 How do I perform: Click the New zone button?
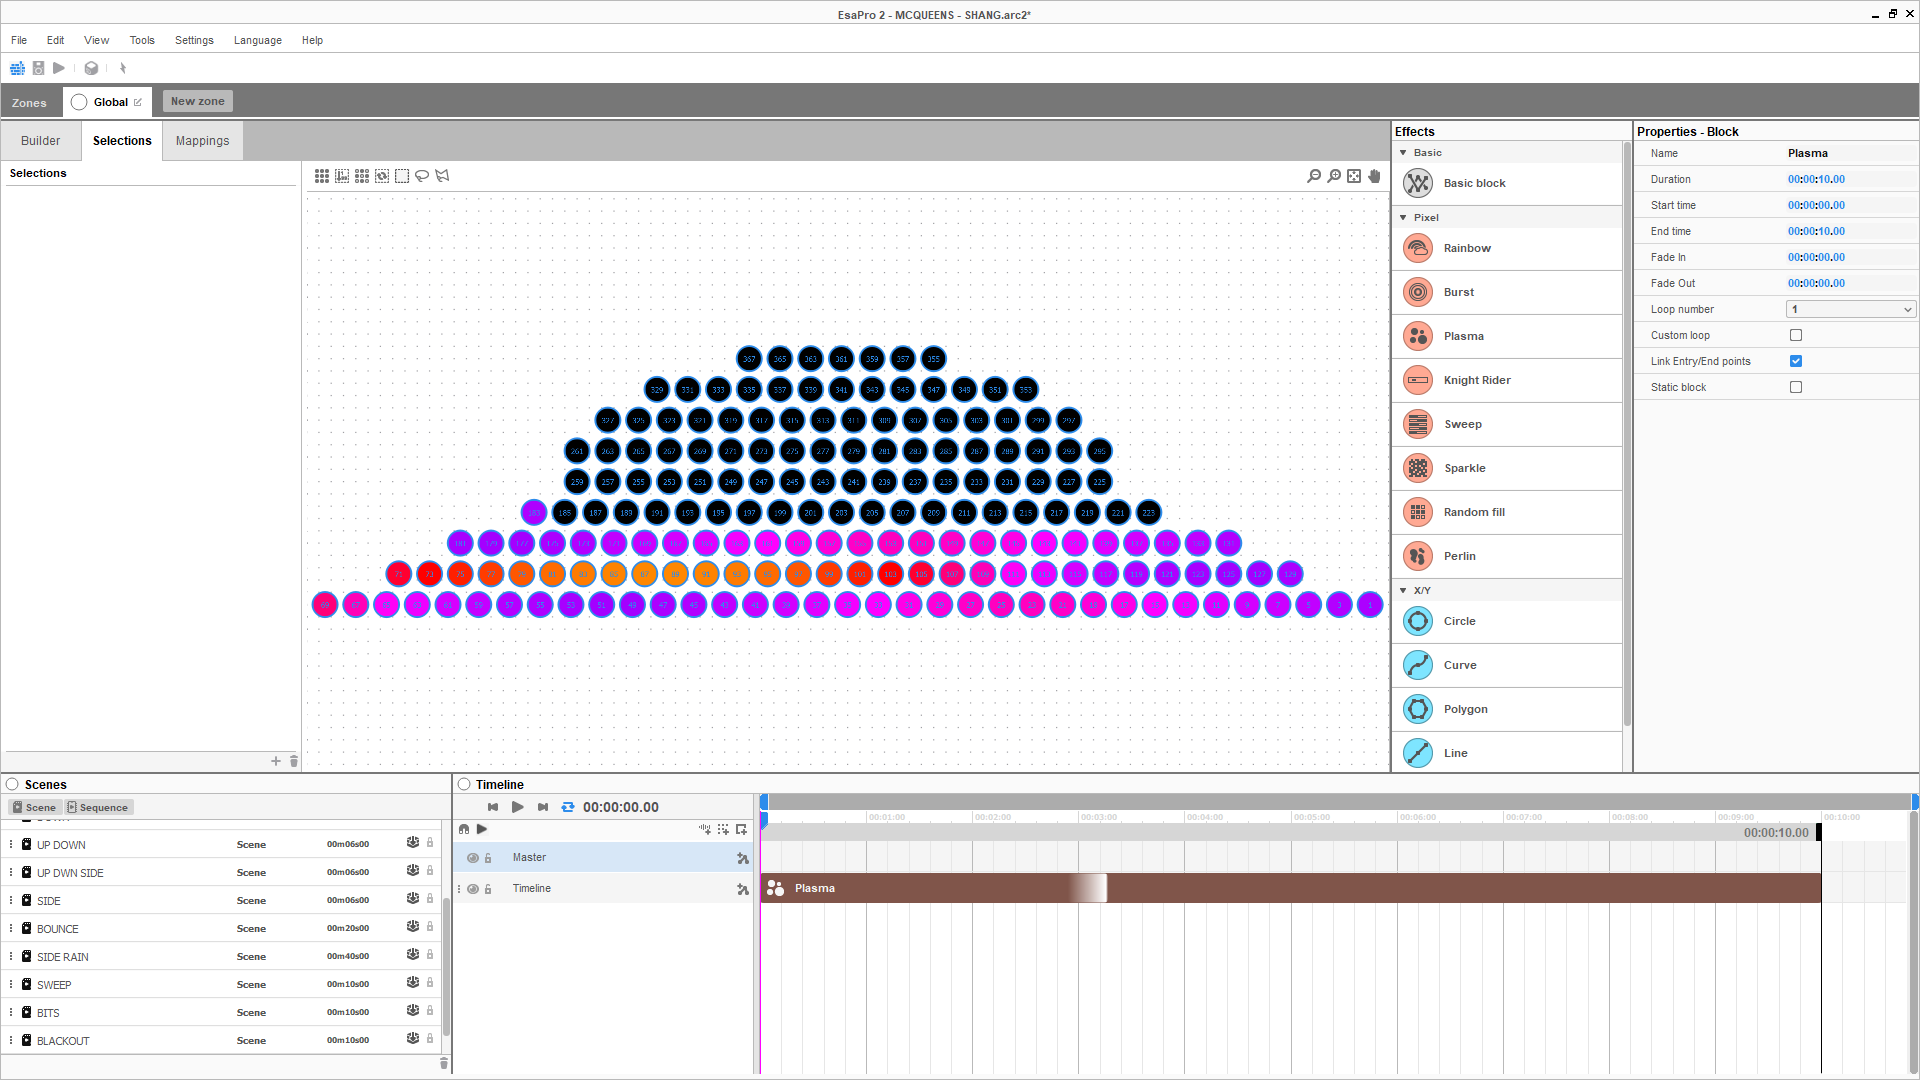[198, 101]
